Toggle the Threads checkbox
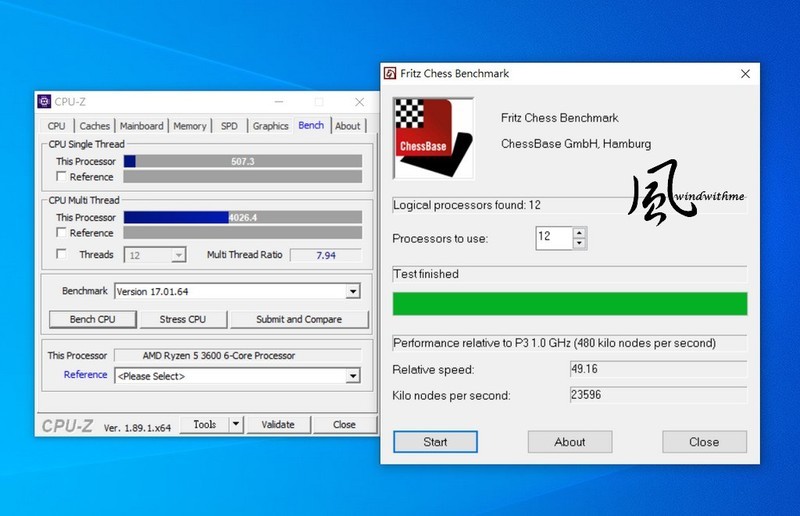The width and height of the screenshot is (800, 516). click(62, 255)
